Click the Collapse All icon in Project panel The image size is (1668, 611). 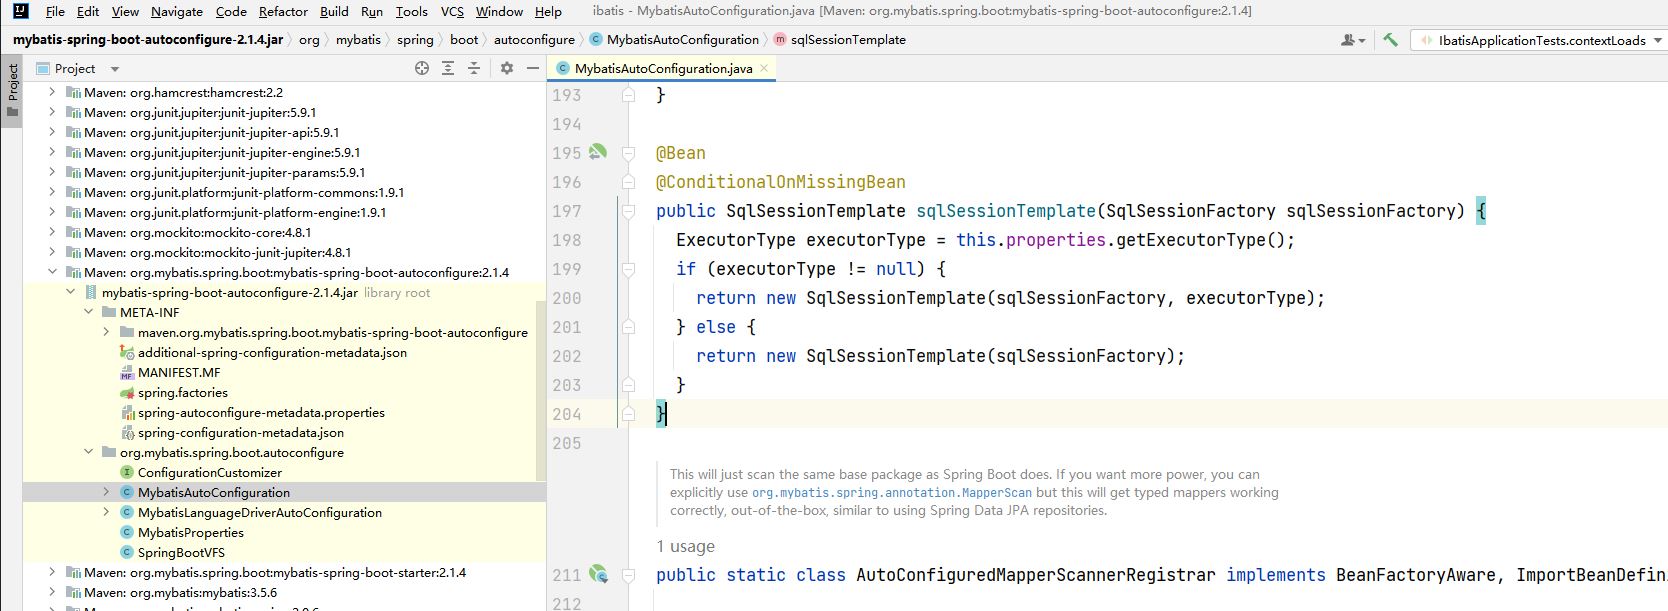click(474, 68)
